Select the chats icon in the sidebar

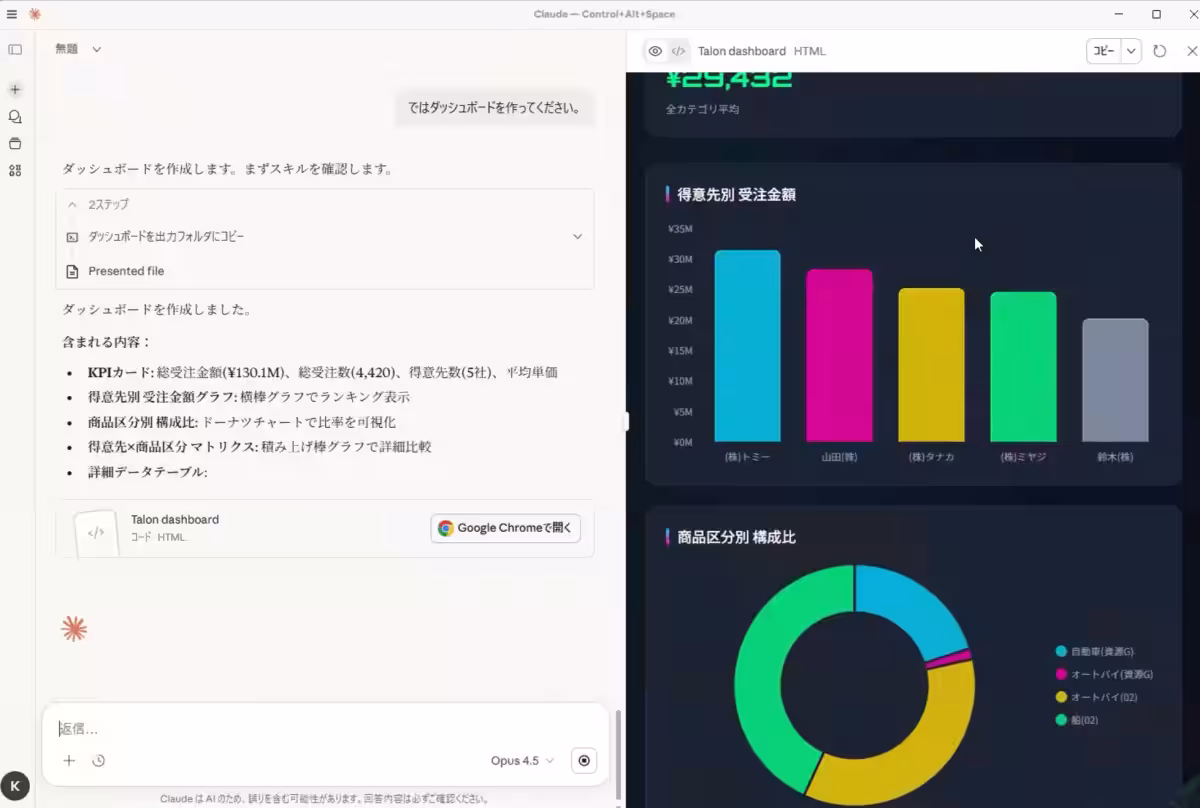(15, 116)
